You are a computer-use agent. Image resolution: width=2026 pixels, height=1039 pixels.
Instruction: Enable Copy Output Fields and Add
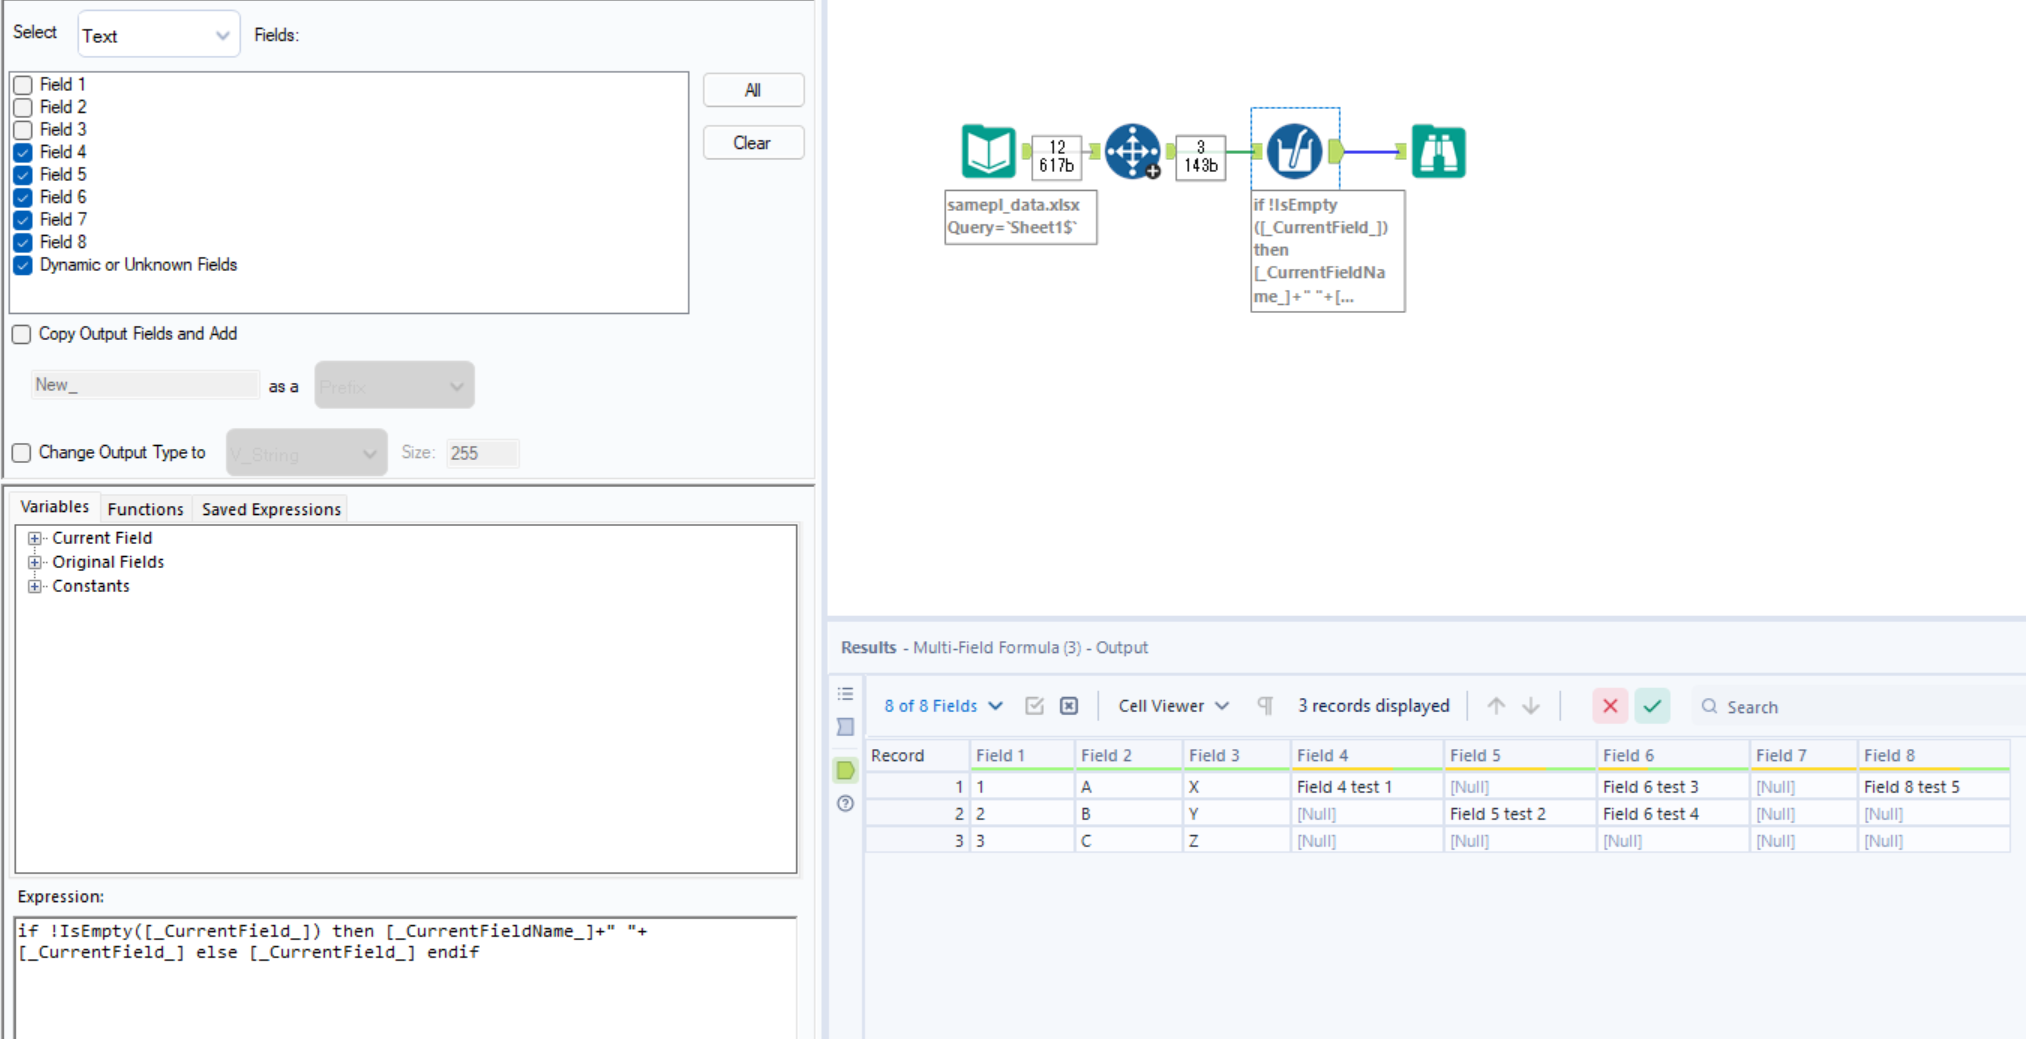coord(21,334)
